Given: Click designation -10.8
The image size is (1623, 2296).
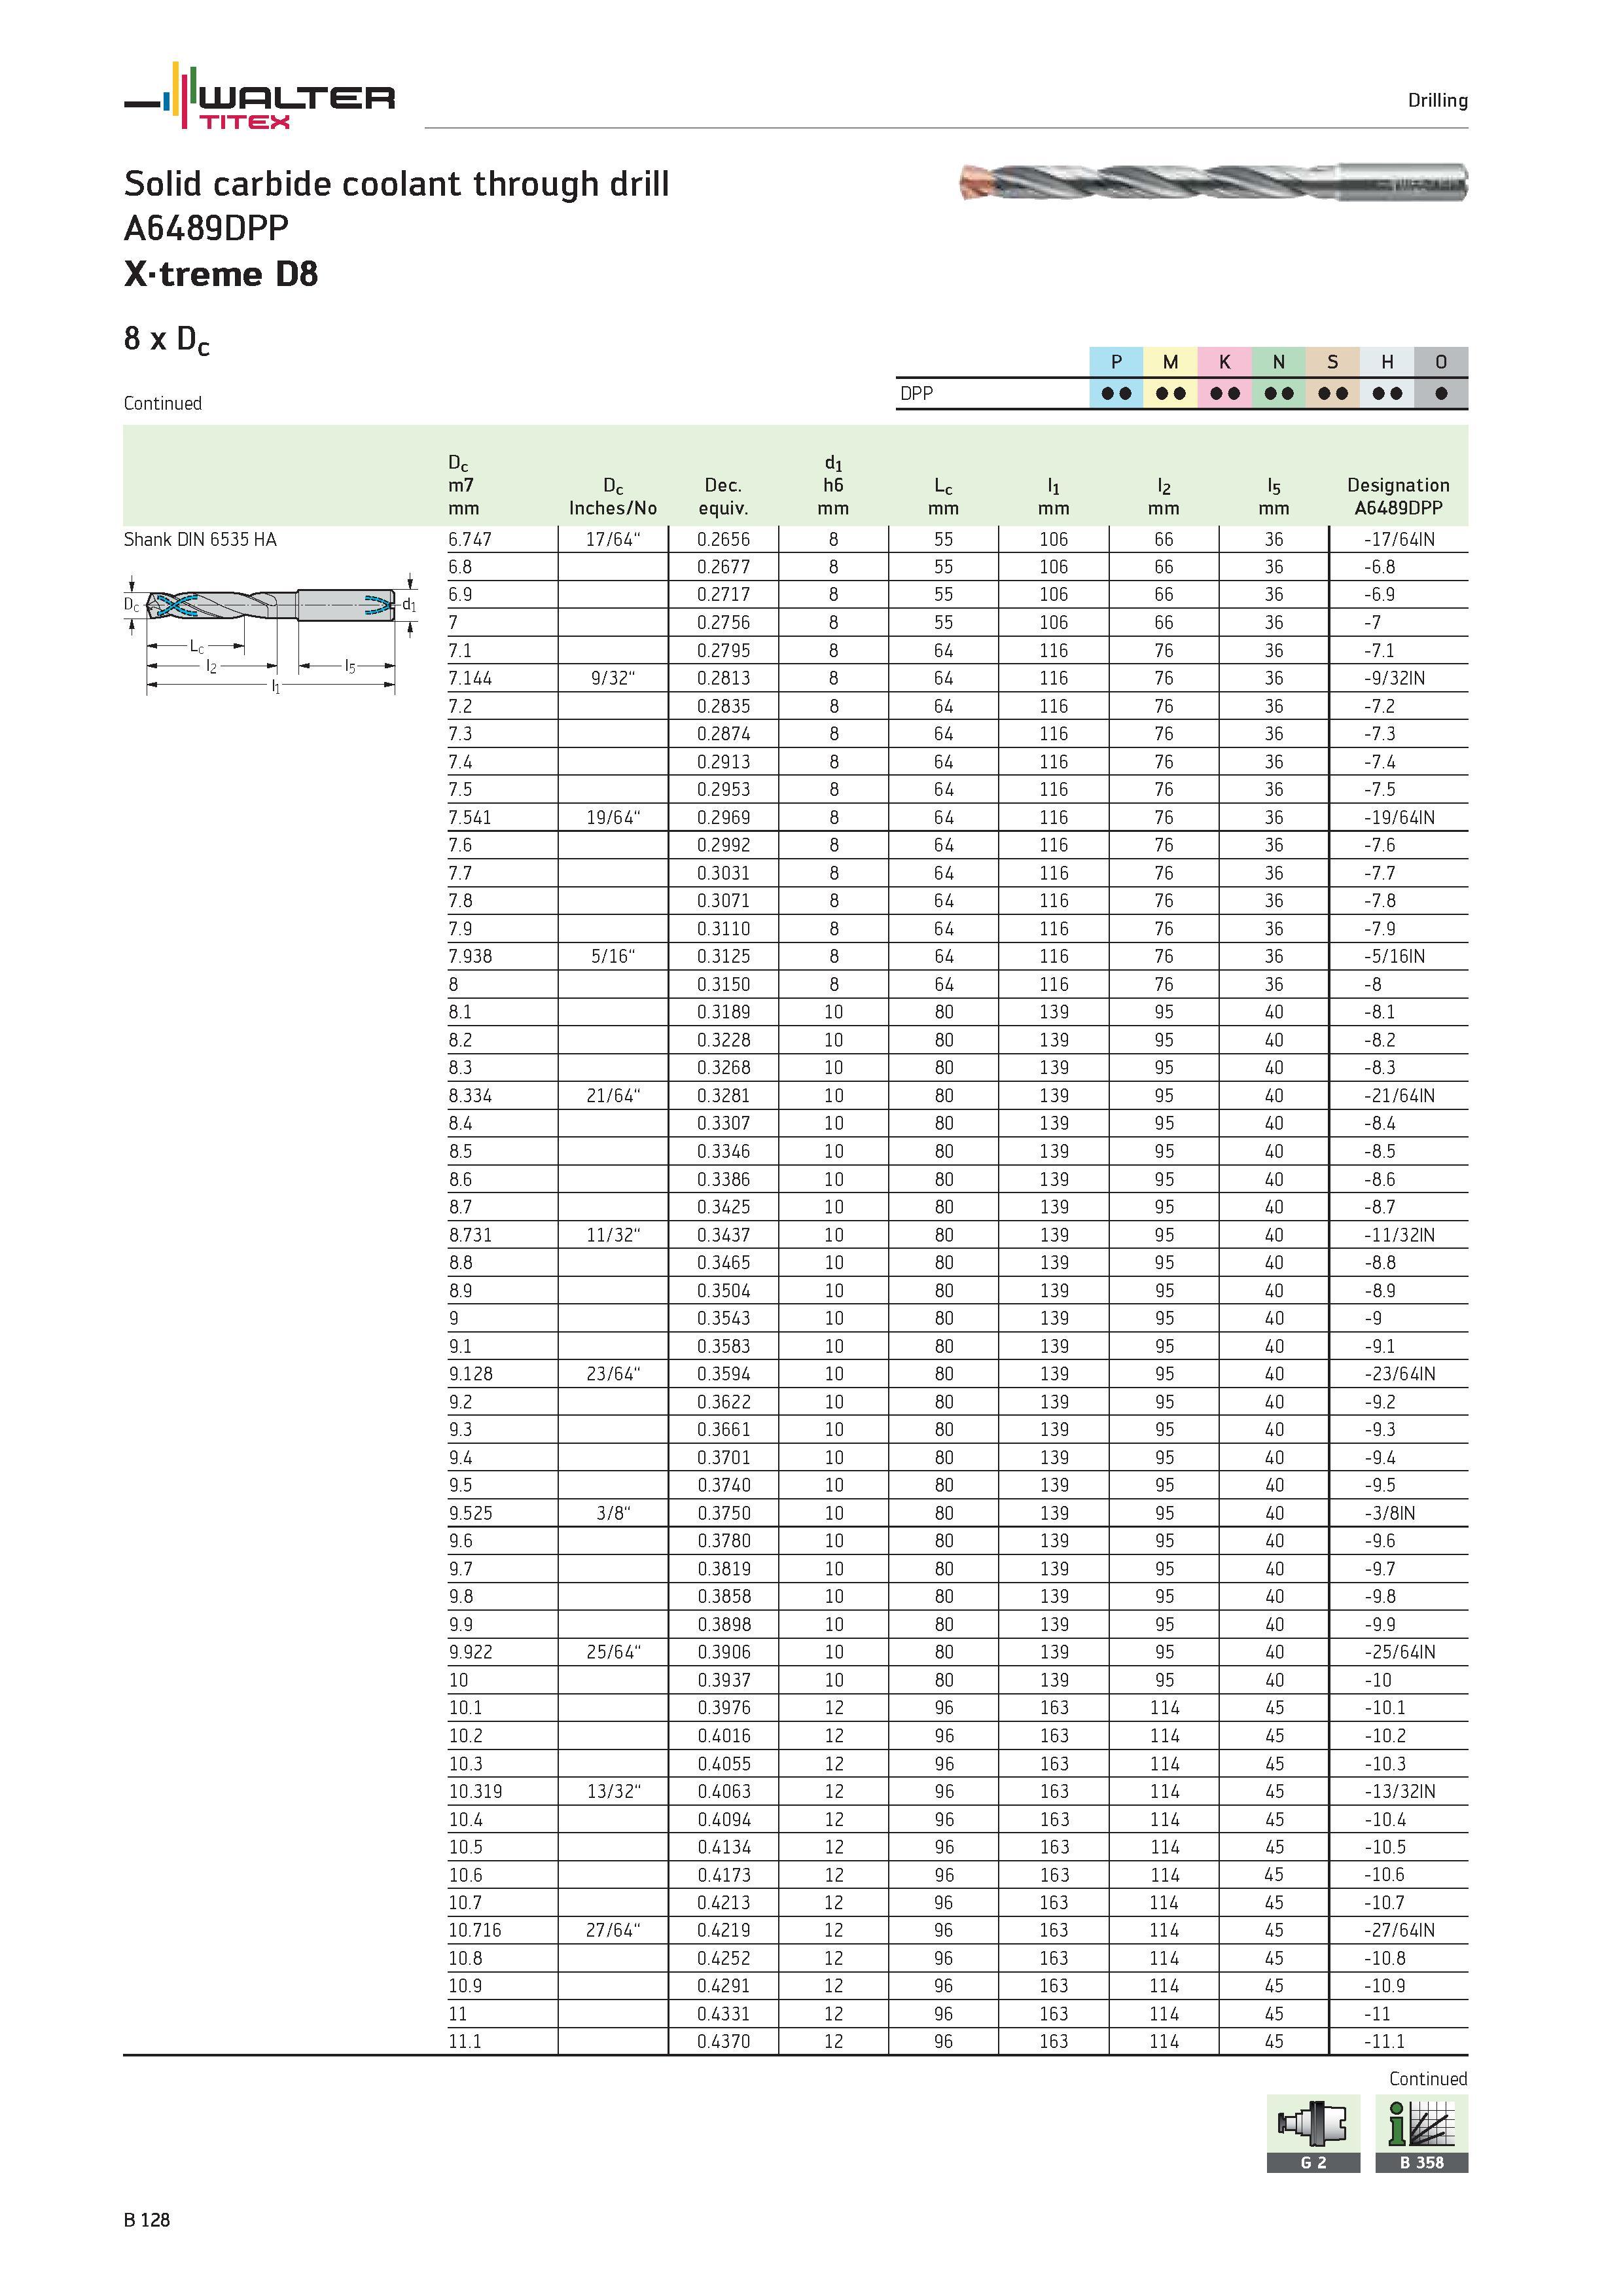Looking at the screenshot, I should point(1385,1959).
